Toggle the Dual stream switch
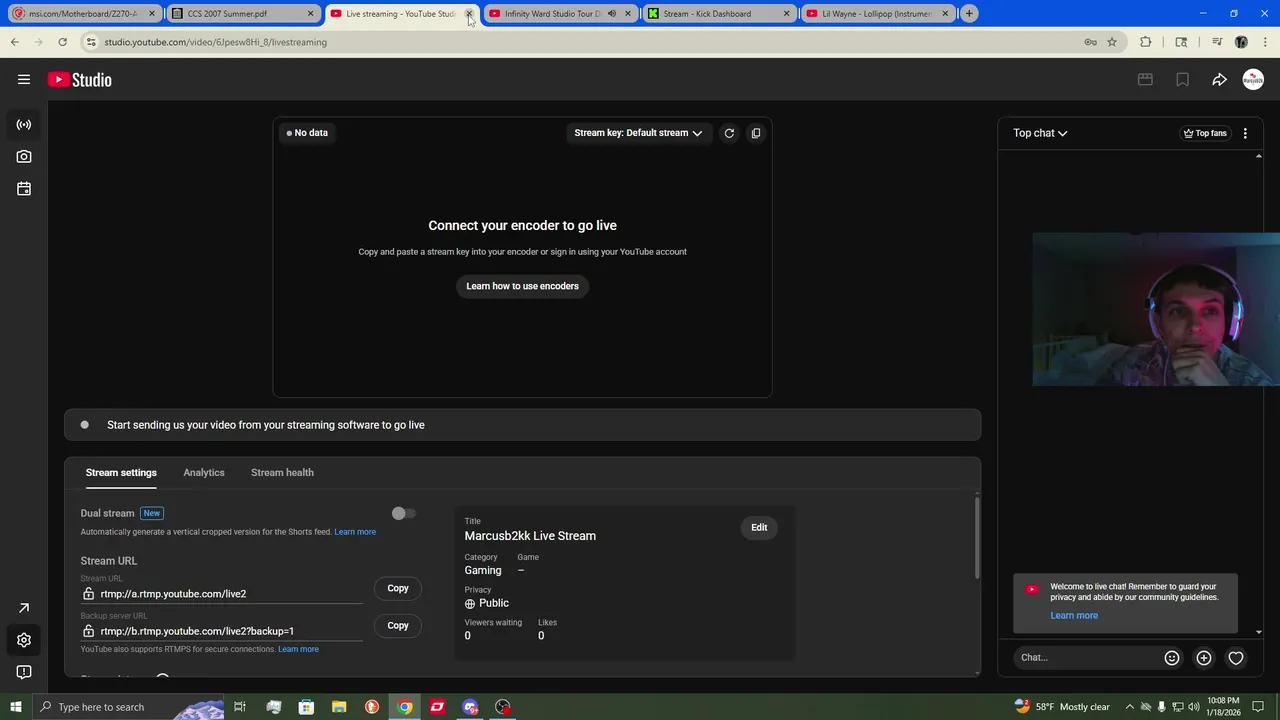Screen dimensions: 1280x720 click(403, 513)
